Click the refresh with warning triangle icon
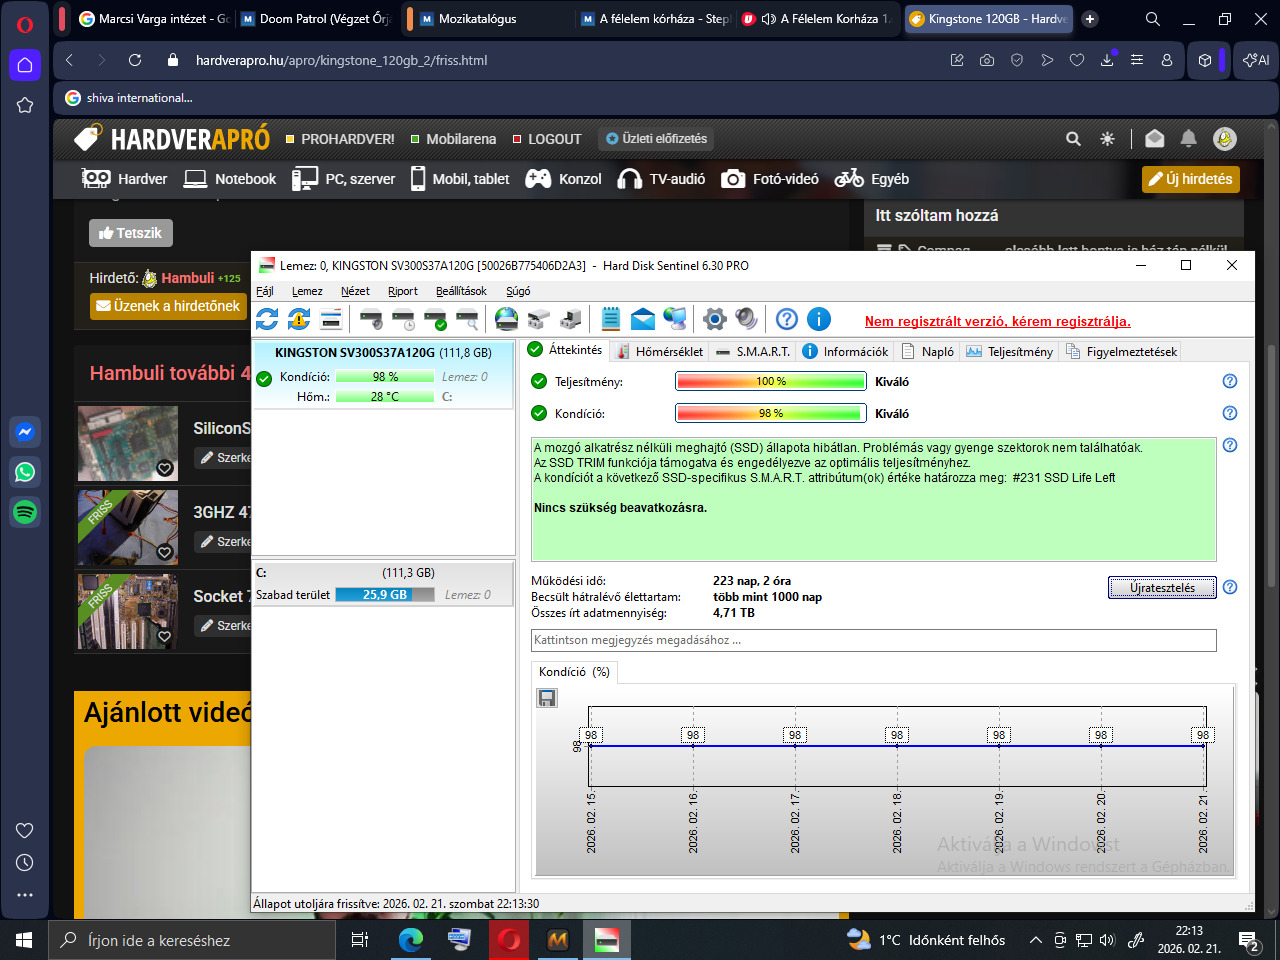This screenshot has width=1280, height=960. (299, 319)
